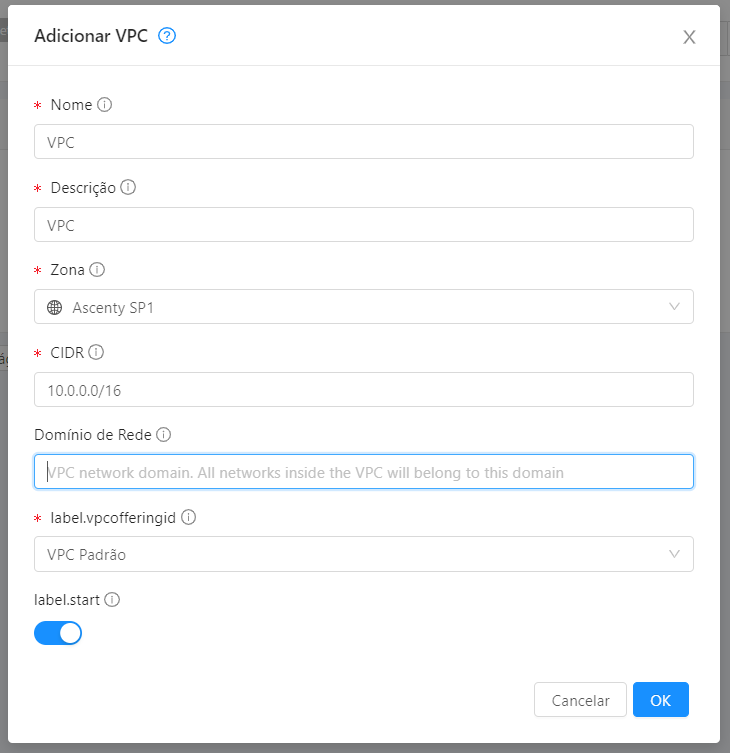Click the Cancelar button
730x753 pixels.
pos(580,700)
